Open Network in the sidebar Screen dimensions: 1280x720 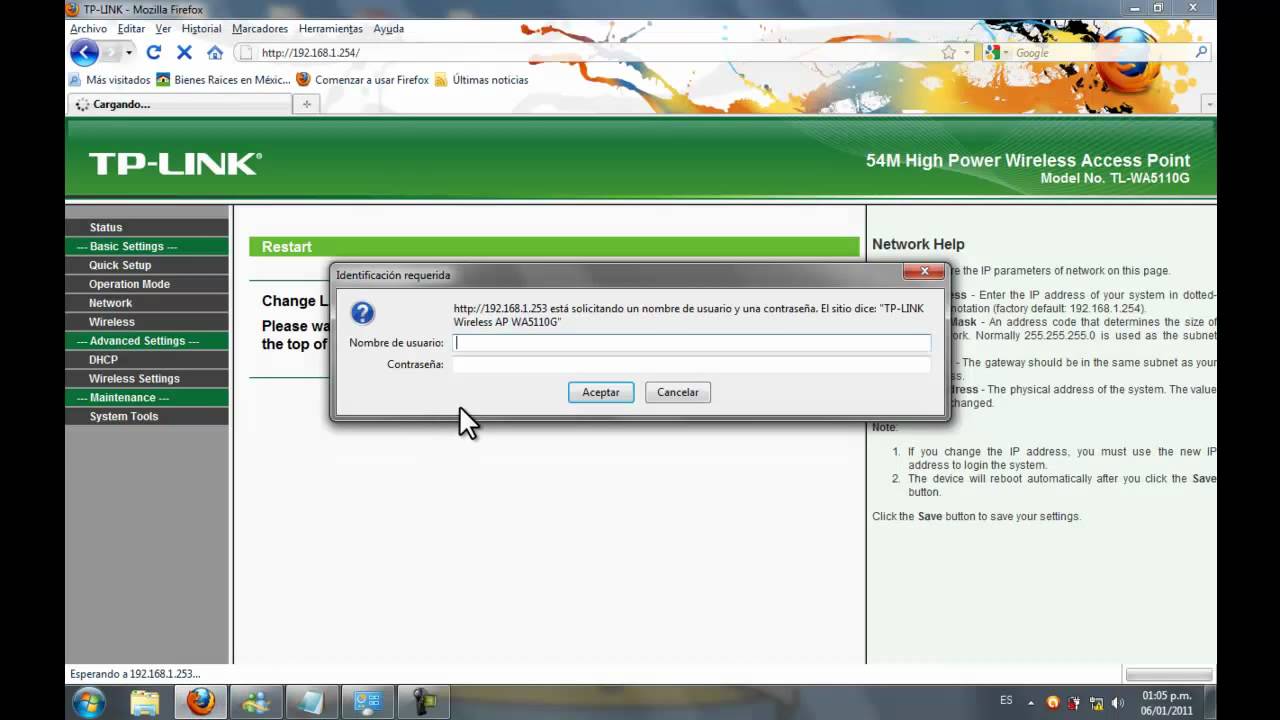click(110, 303)
